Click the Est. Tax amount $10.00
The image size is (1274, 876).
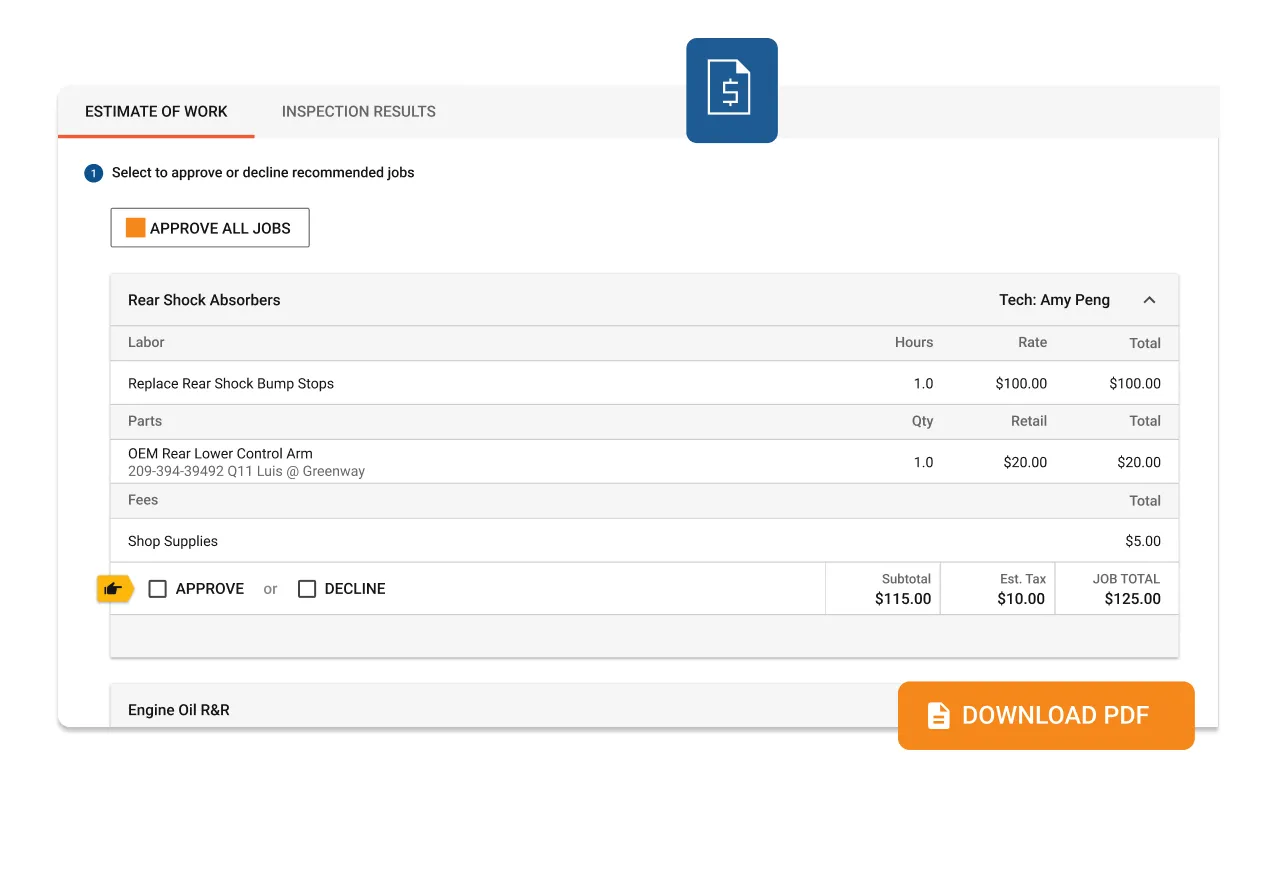(x=1021, y=599)
